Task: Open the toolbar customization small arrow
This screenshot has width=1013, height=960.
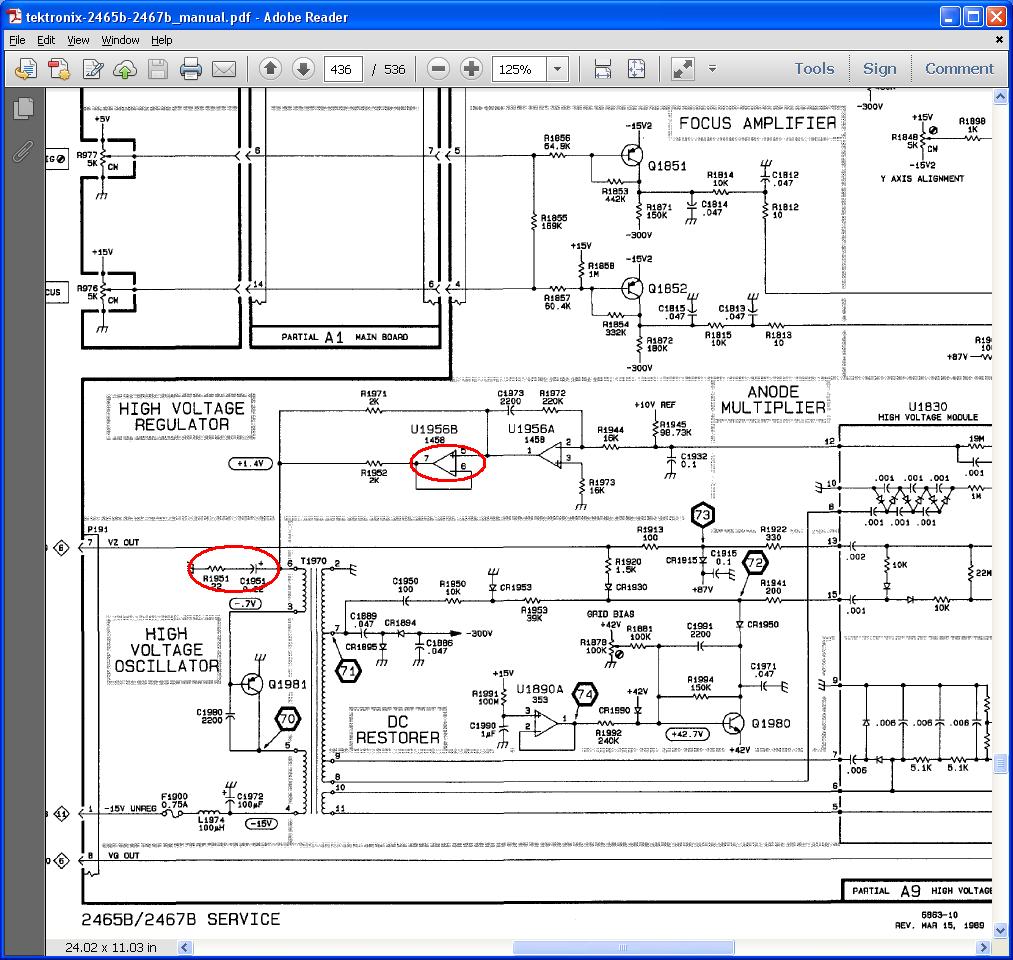Action: (712, 68)
